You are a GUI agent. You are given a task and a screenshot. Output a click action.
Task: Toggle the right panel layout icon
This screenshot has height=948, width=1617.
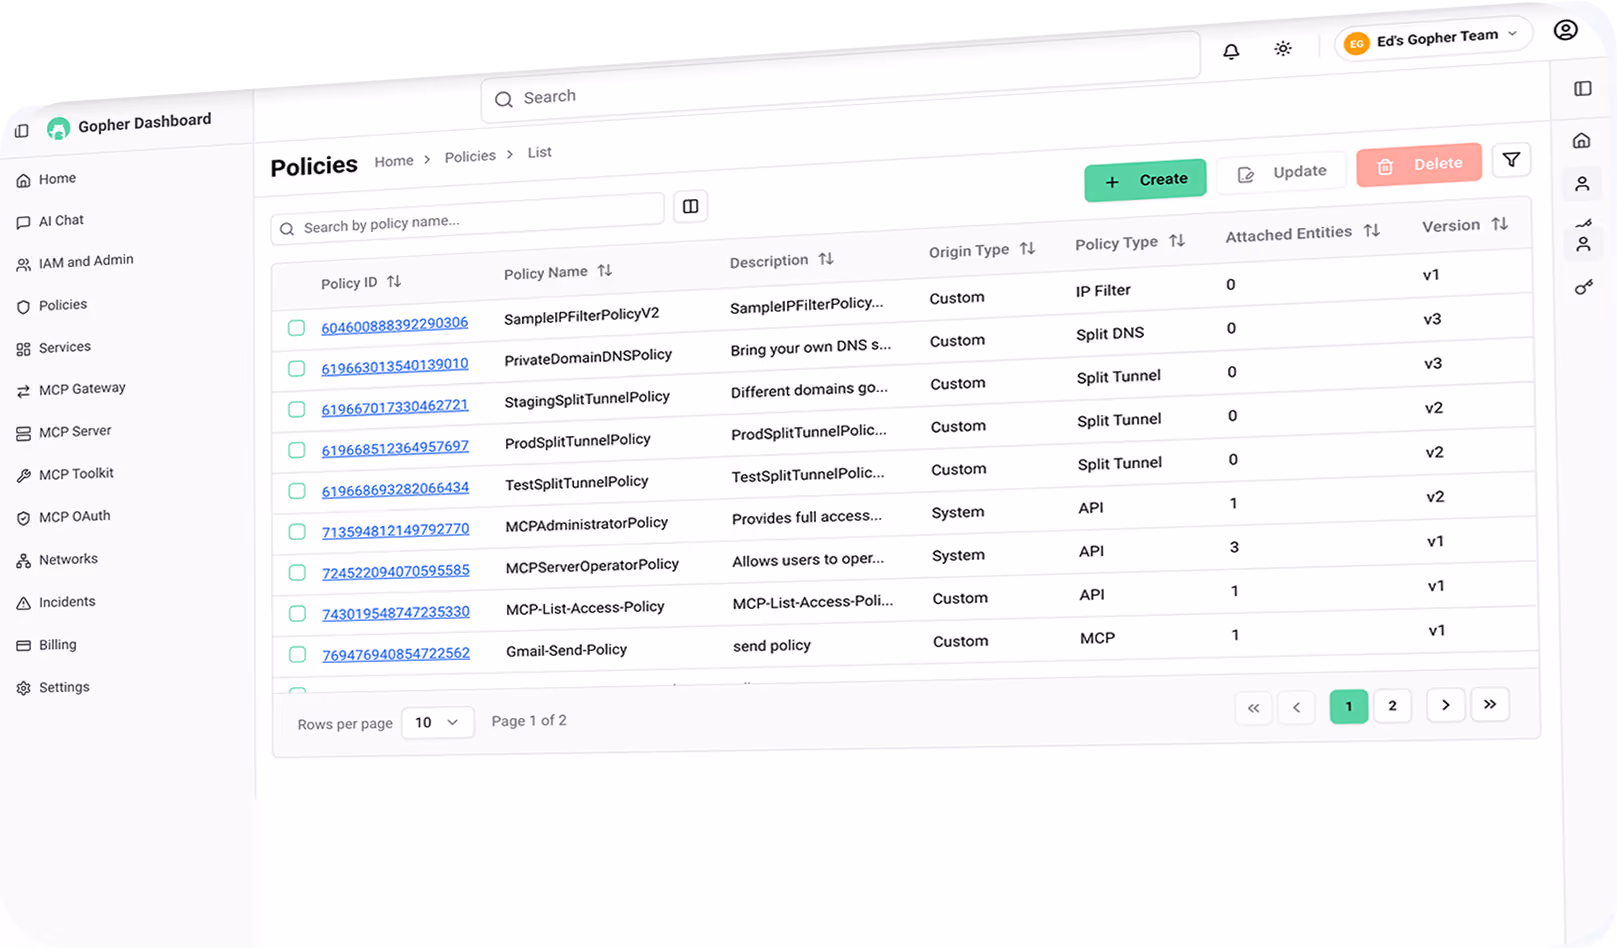click(1583, 89)
